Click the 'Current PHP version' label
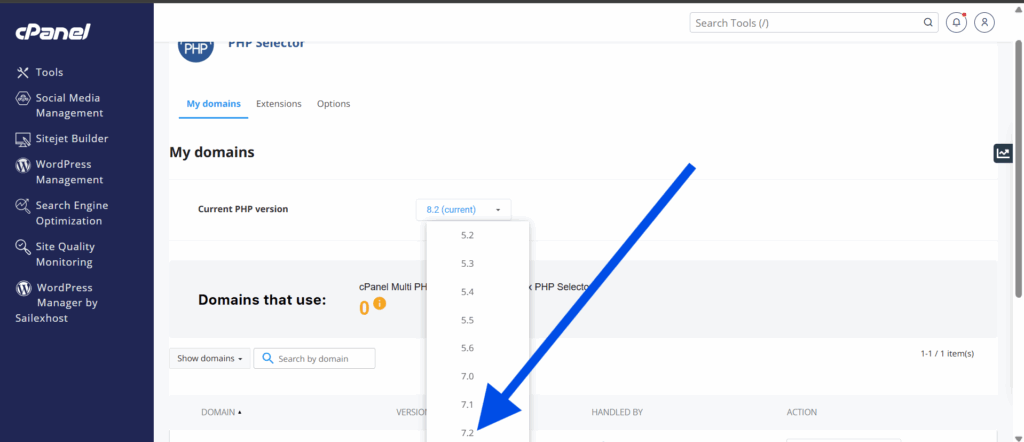Viewport: 1024px width, 442px height. pyautogui.click(x=243, y=209)
